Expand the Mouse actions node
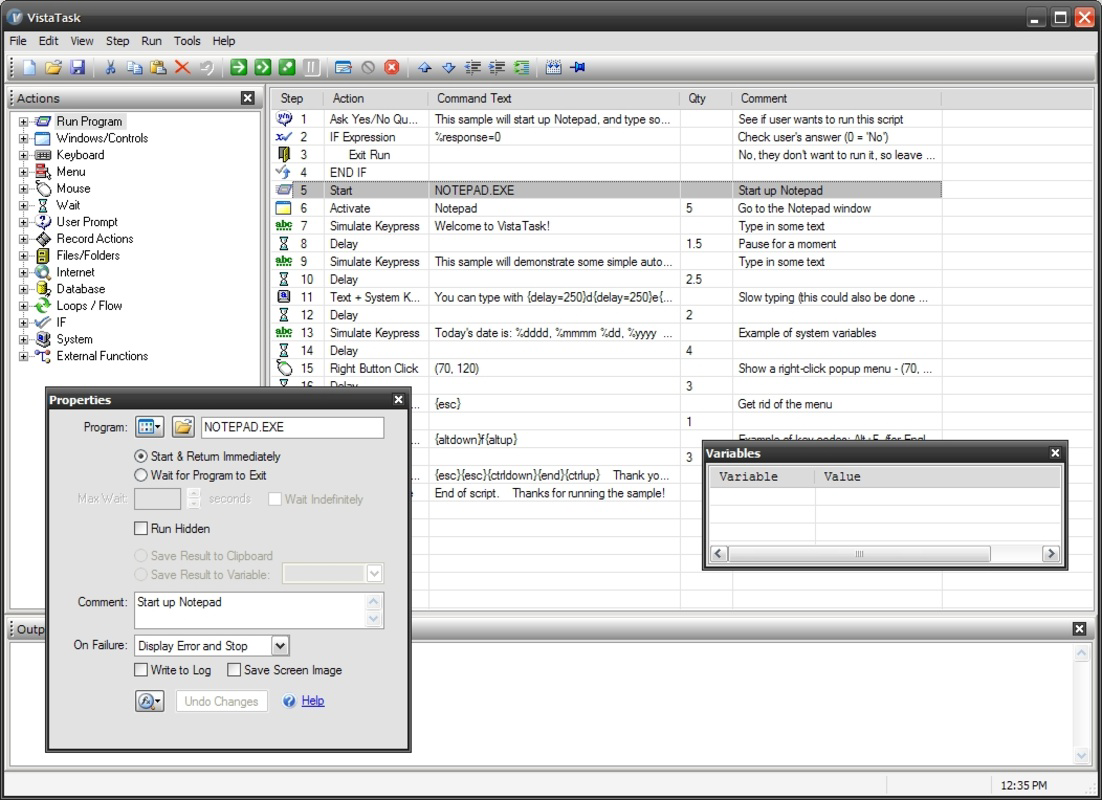1102x800 pixels. [23, 188]
